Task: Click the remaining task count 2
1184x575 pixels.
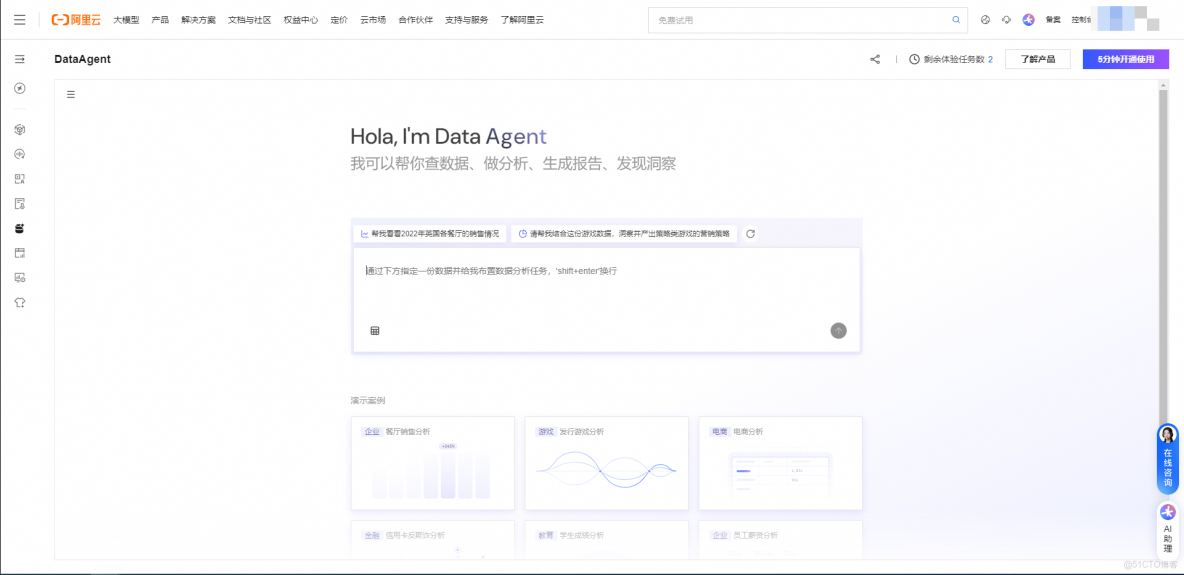Action: coord(990,59)
